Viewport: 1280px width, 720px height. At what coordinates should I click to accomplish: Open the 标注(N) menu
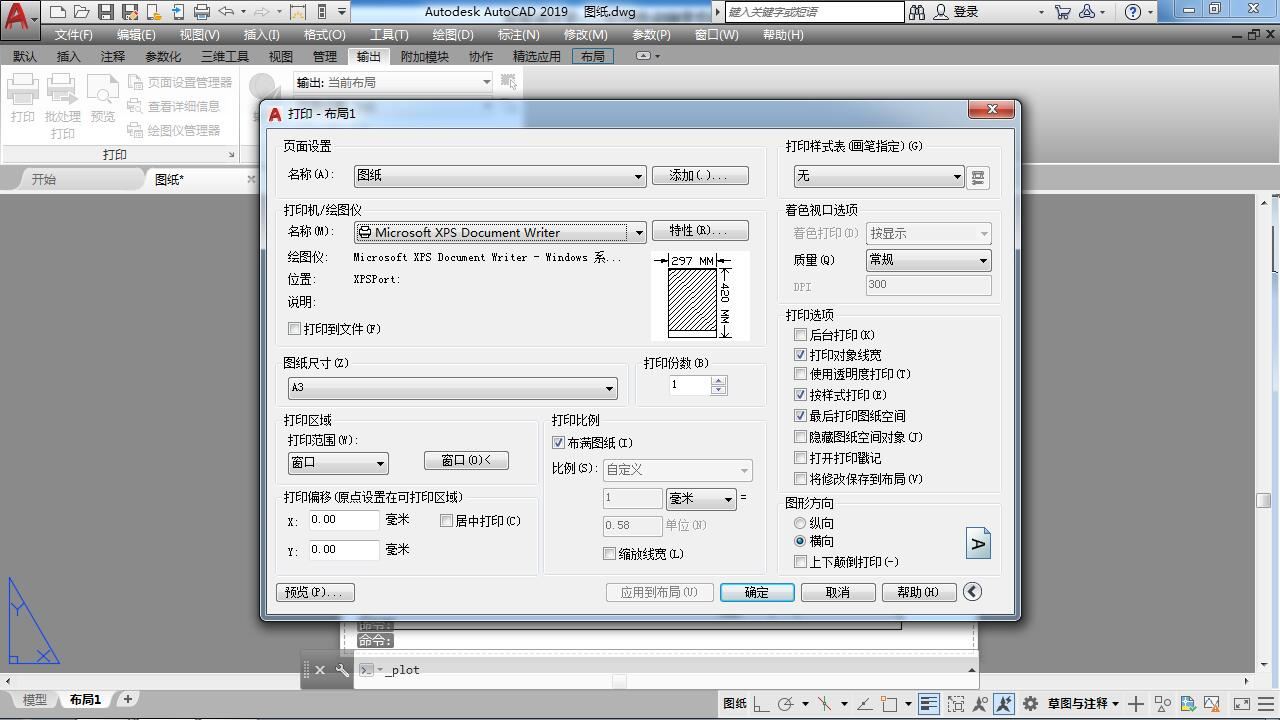[518, 35]
